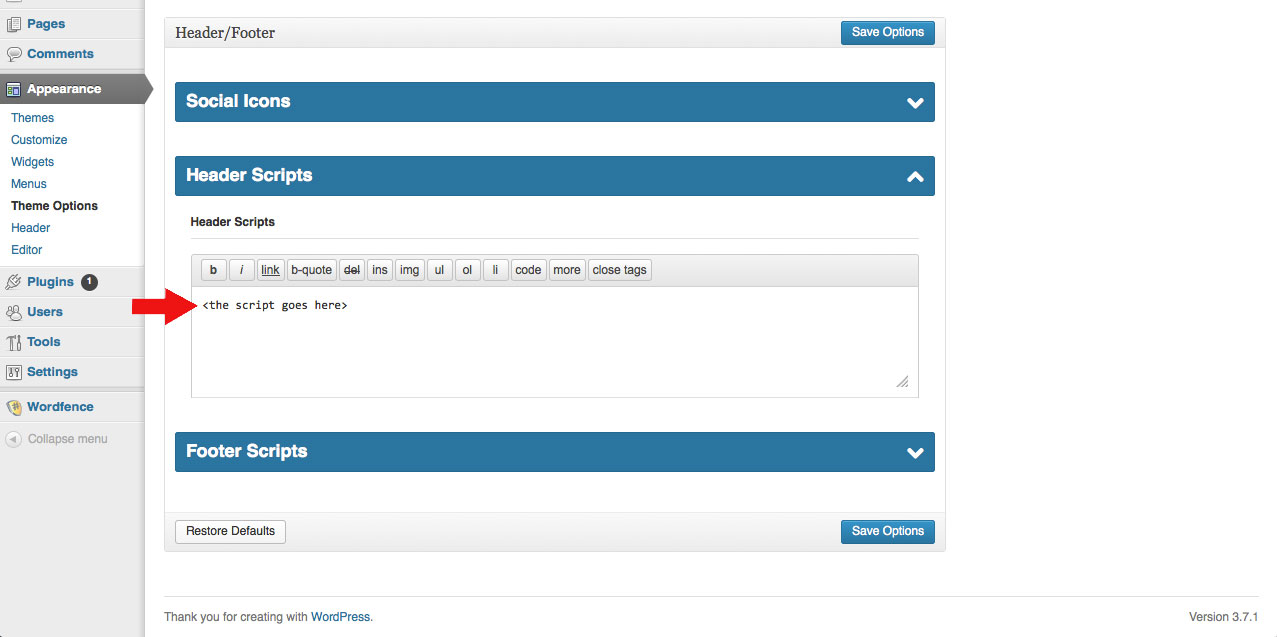Expand the Footer Scripts section
Screen dimensions: 1277x637
point(914,452)
